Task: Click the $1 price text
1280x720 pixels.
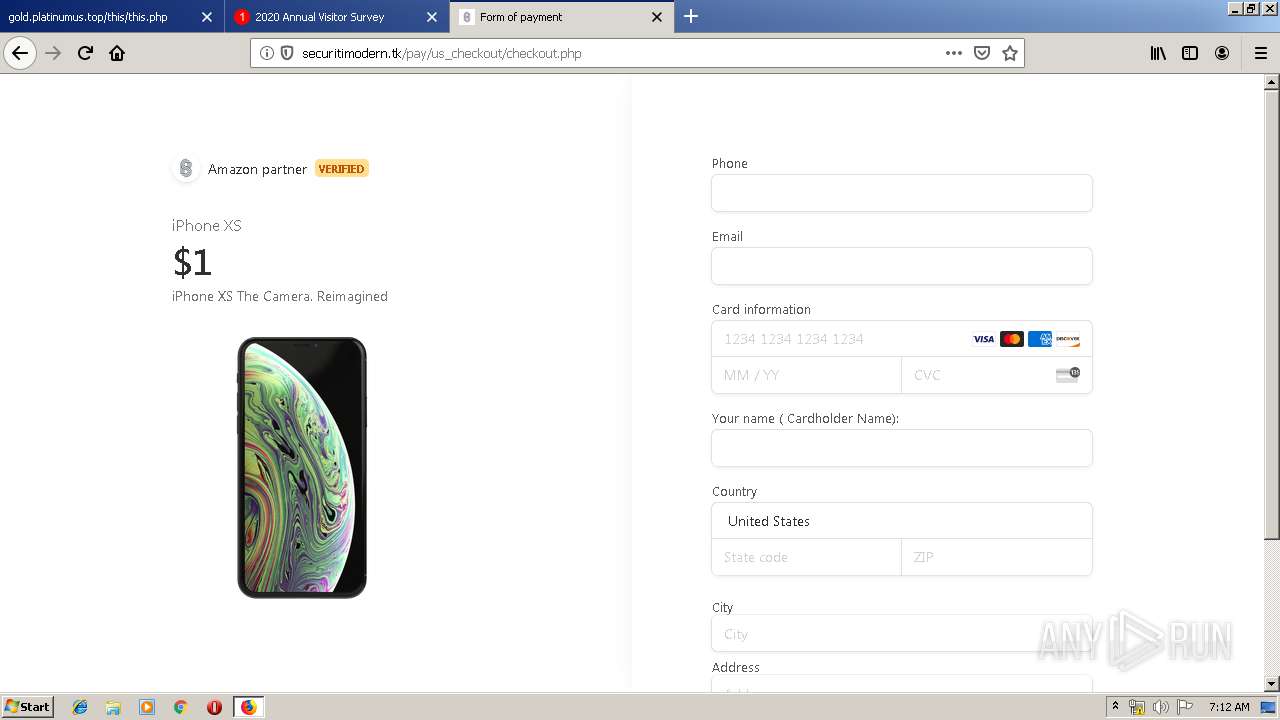Action: (192, 262)
